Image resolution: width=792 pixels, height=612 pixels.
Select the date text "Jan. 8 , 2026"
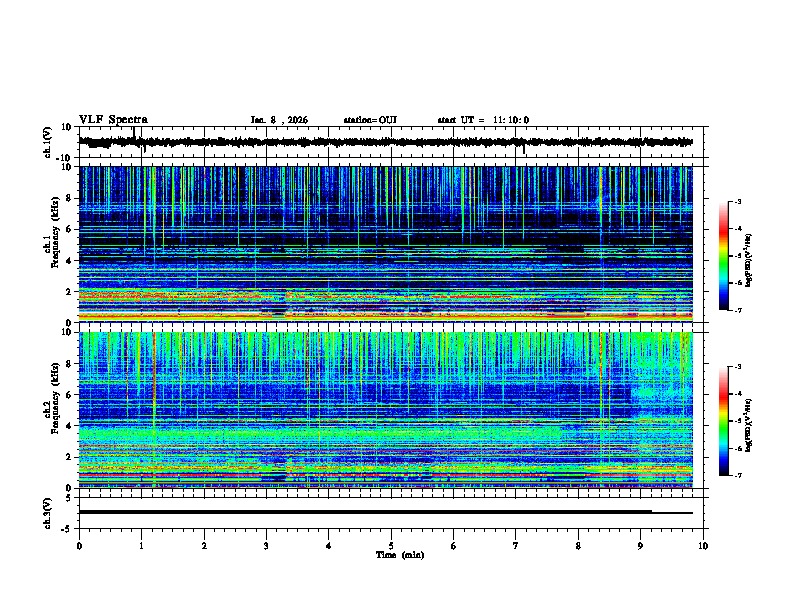(279, 120)
